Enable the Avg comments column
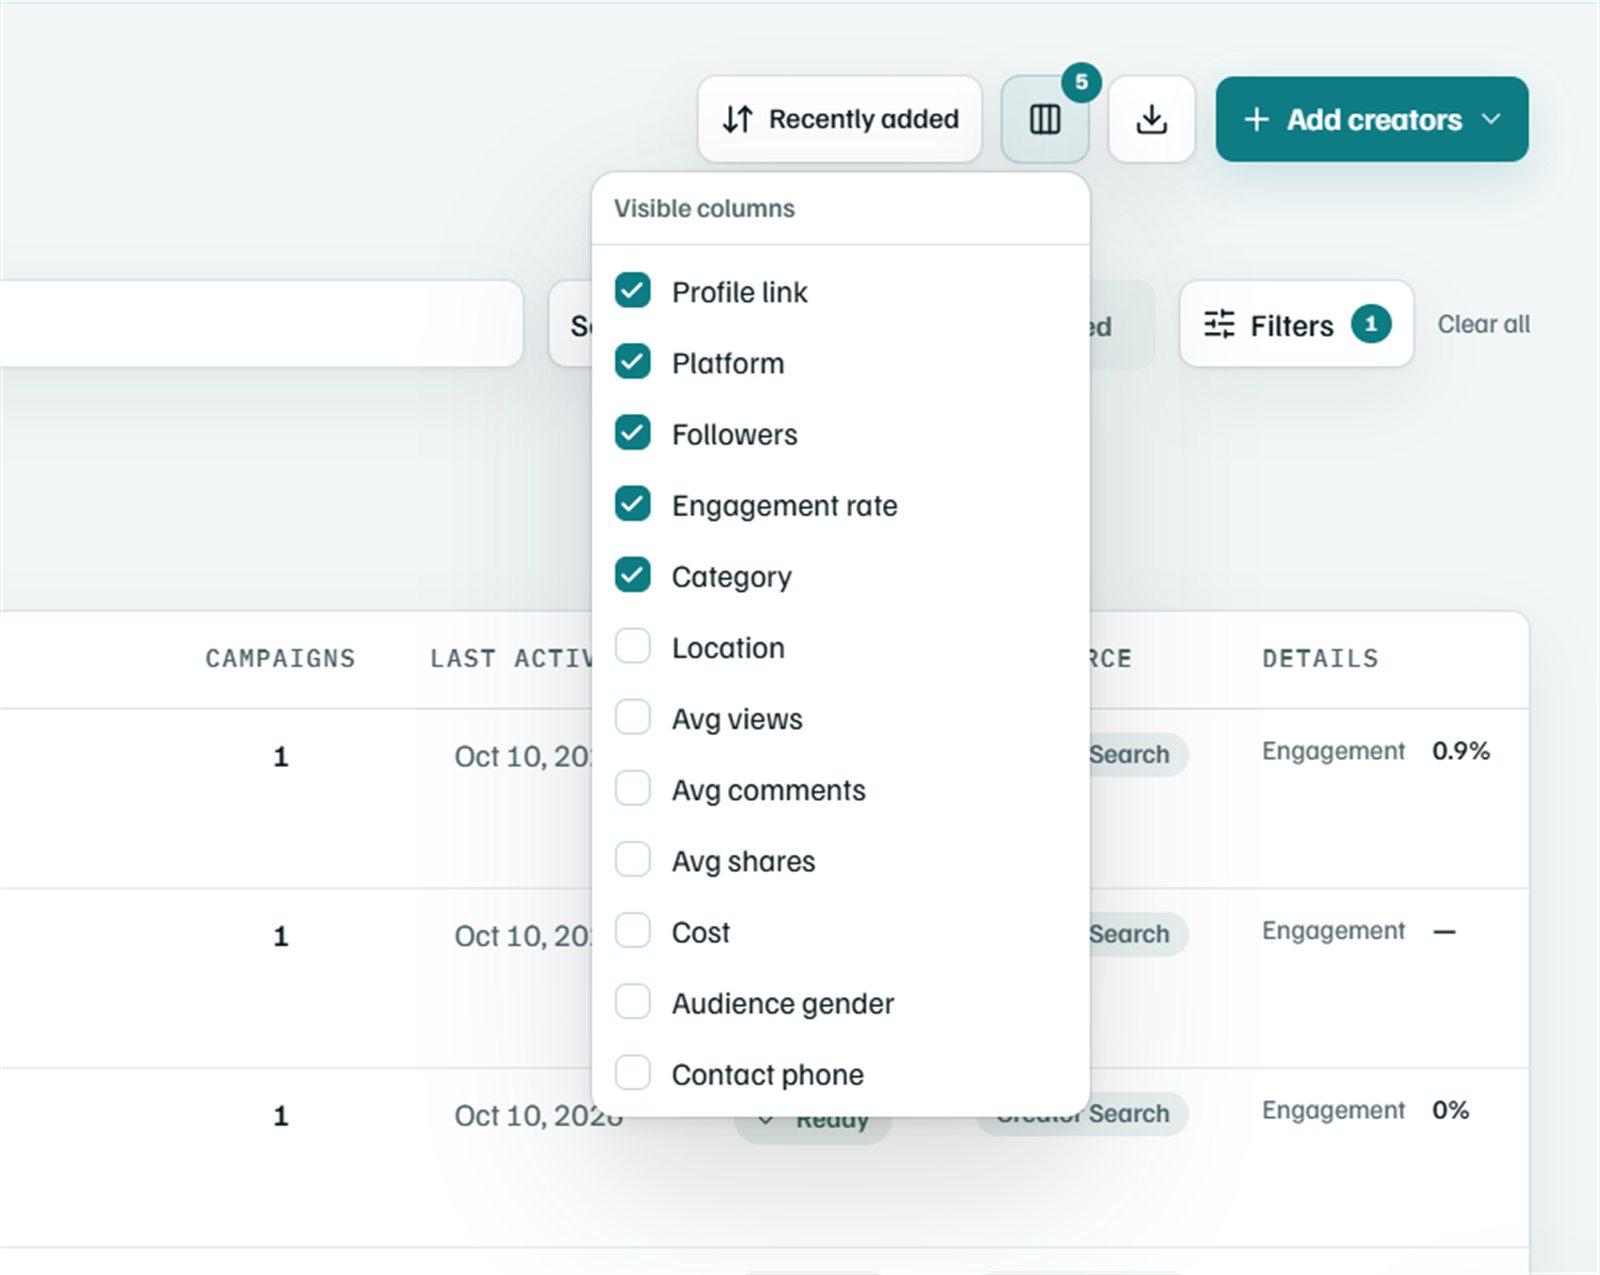Image resolution: width=1600 pixels, height=1275 pixels. pyautogui.click(x=633, y=788)
